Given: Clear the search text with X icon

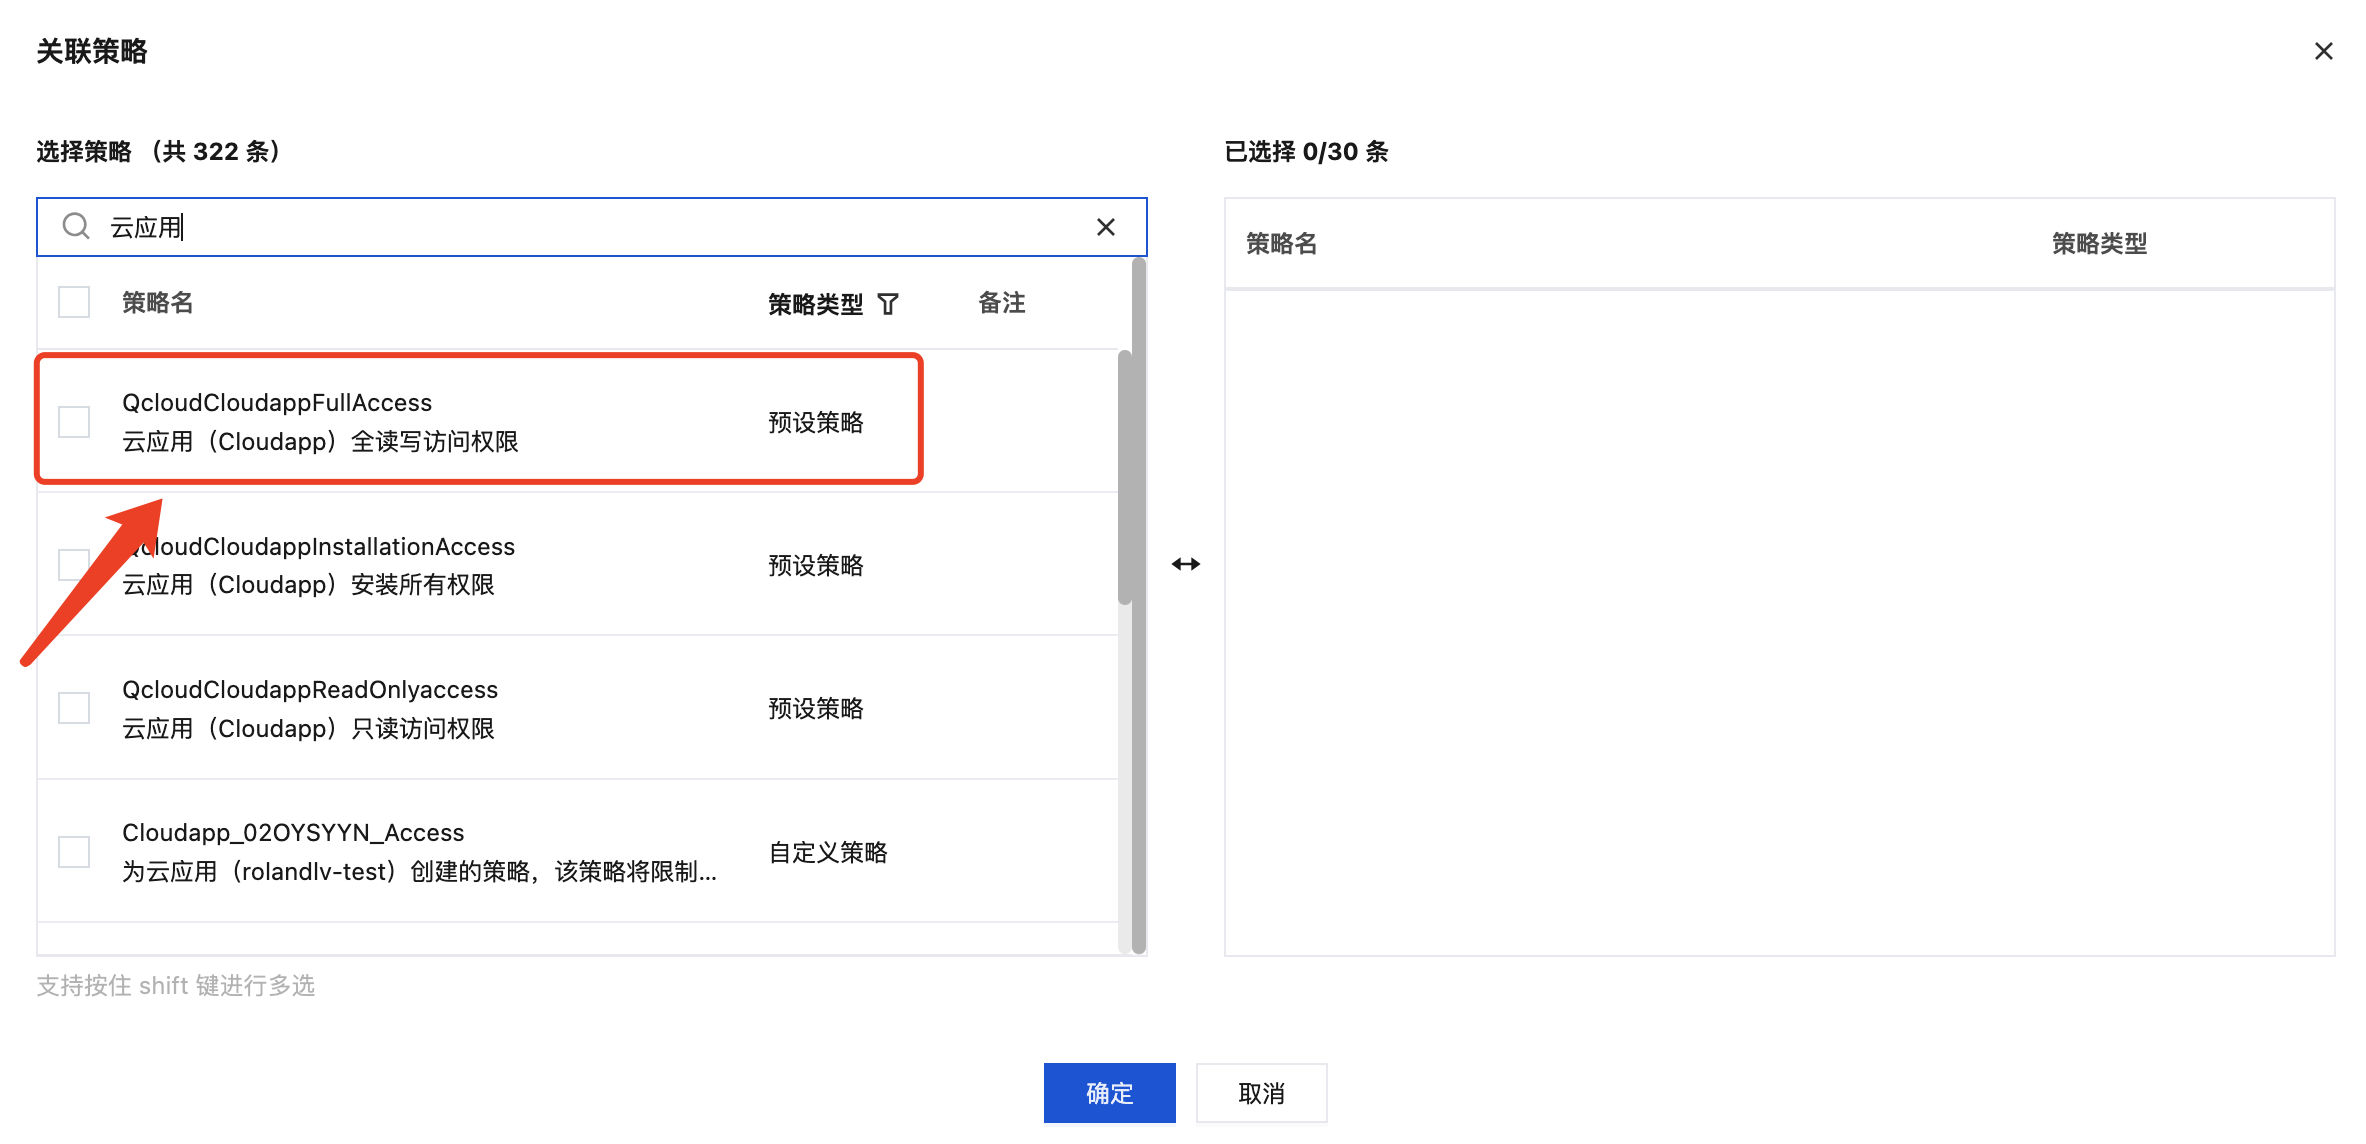Looking at the screenshot, I should click(x=1105, y=227).
